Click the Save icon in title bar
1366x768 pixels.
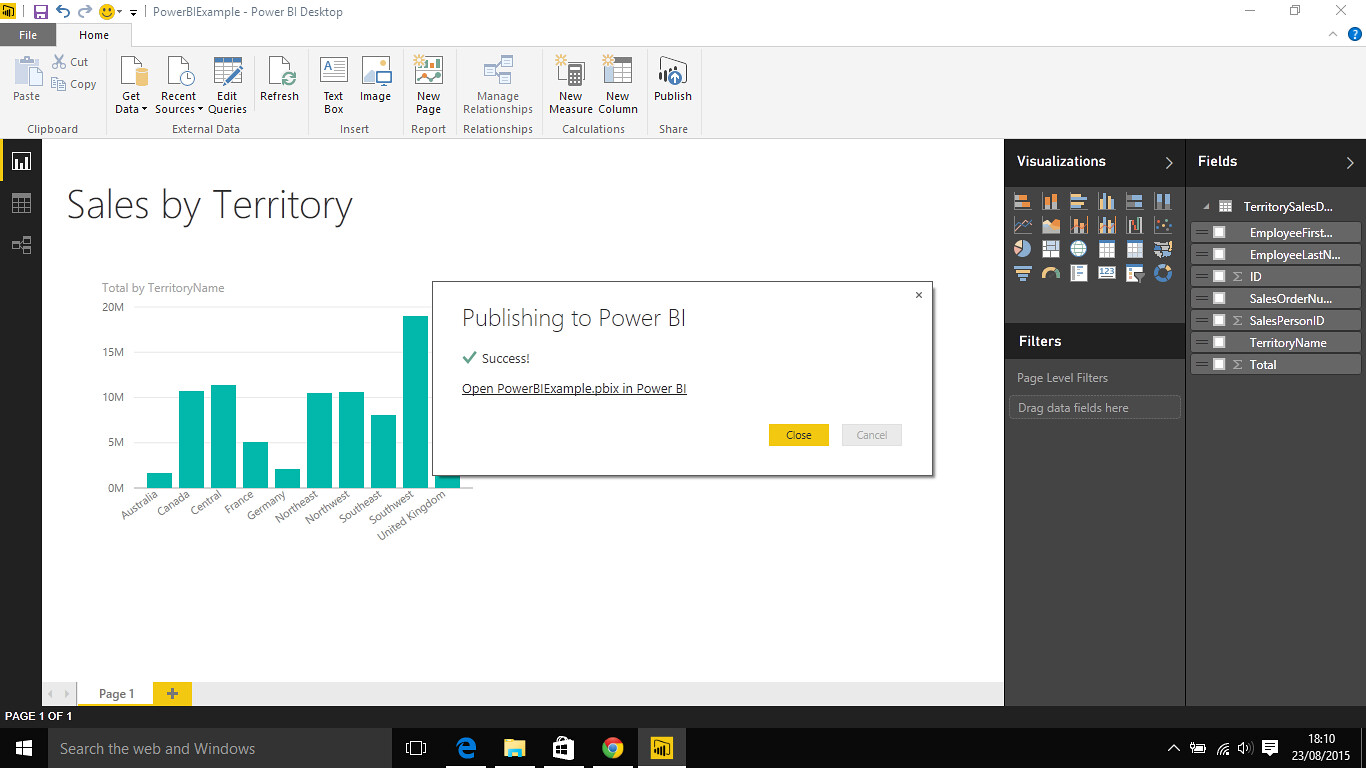(41, 12)
